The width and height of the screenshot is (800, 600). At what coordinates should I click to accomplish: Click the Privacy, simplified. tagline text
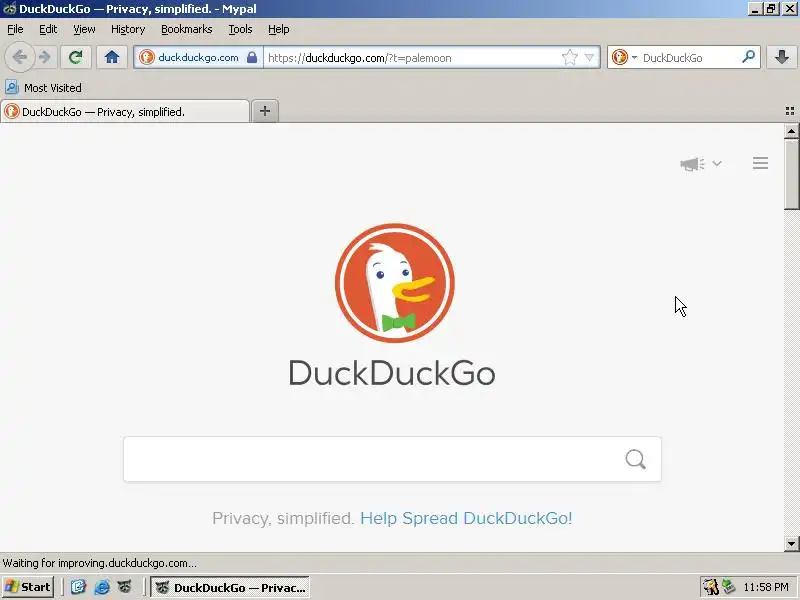(283, 518)
